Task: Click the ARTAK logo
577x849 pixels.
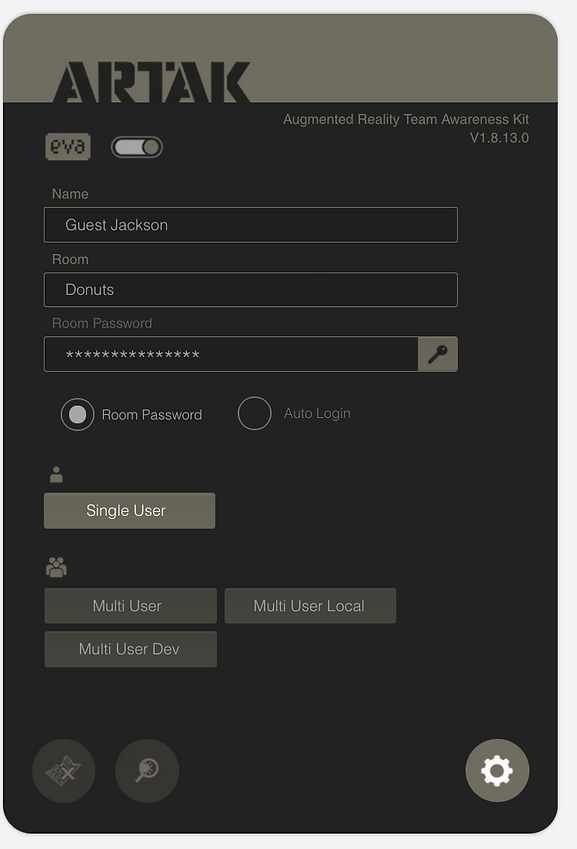Action: click(152, 82)
